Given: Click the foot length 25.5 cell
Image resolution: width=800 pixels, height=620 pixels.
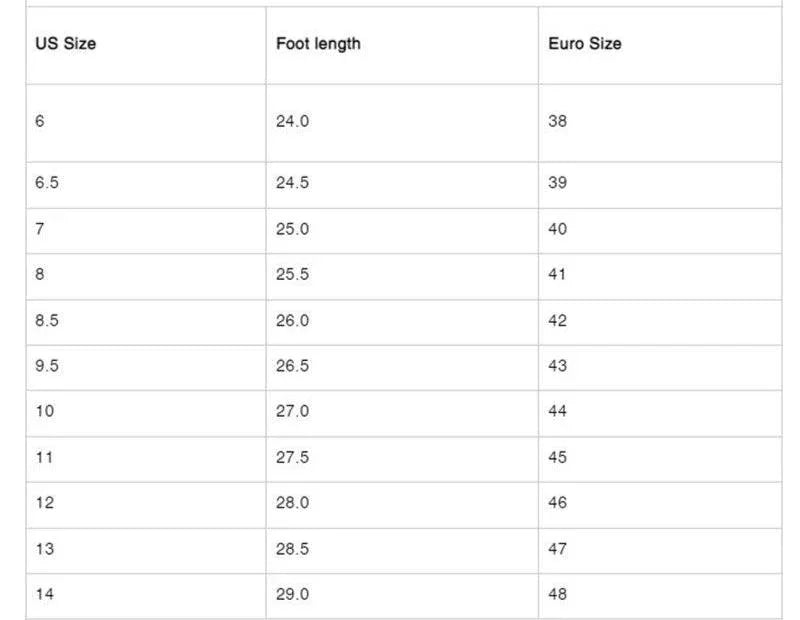Looking at the screenshot, I should coord(293,274).
